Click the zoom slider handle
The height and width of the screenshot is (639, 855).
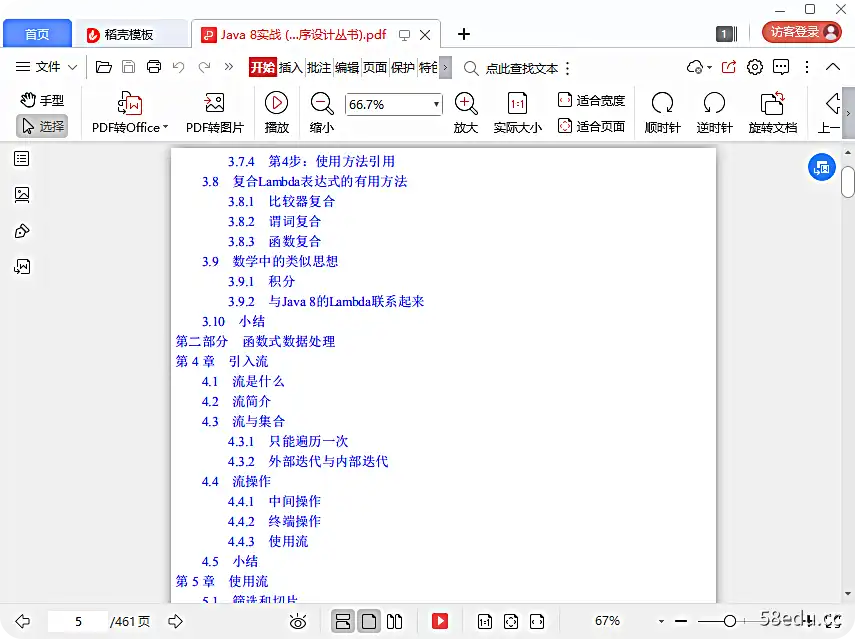[x=730, y=620]
